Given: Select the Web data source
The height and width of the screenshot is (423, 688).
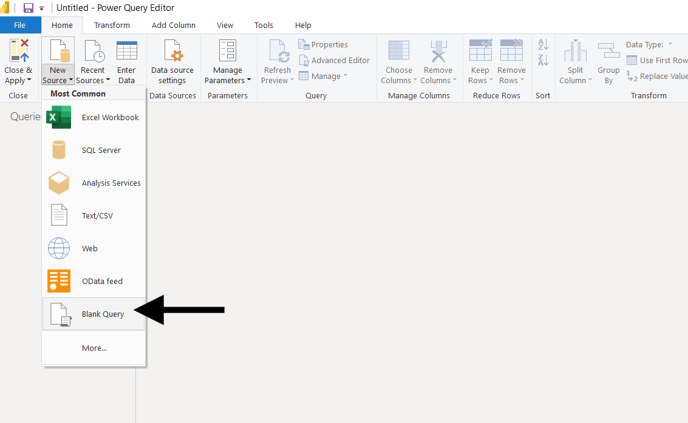Looking at the screenshot, I should (x=94, y=248).
